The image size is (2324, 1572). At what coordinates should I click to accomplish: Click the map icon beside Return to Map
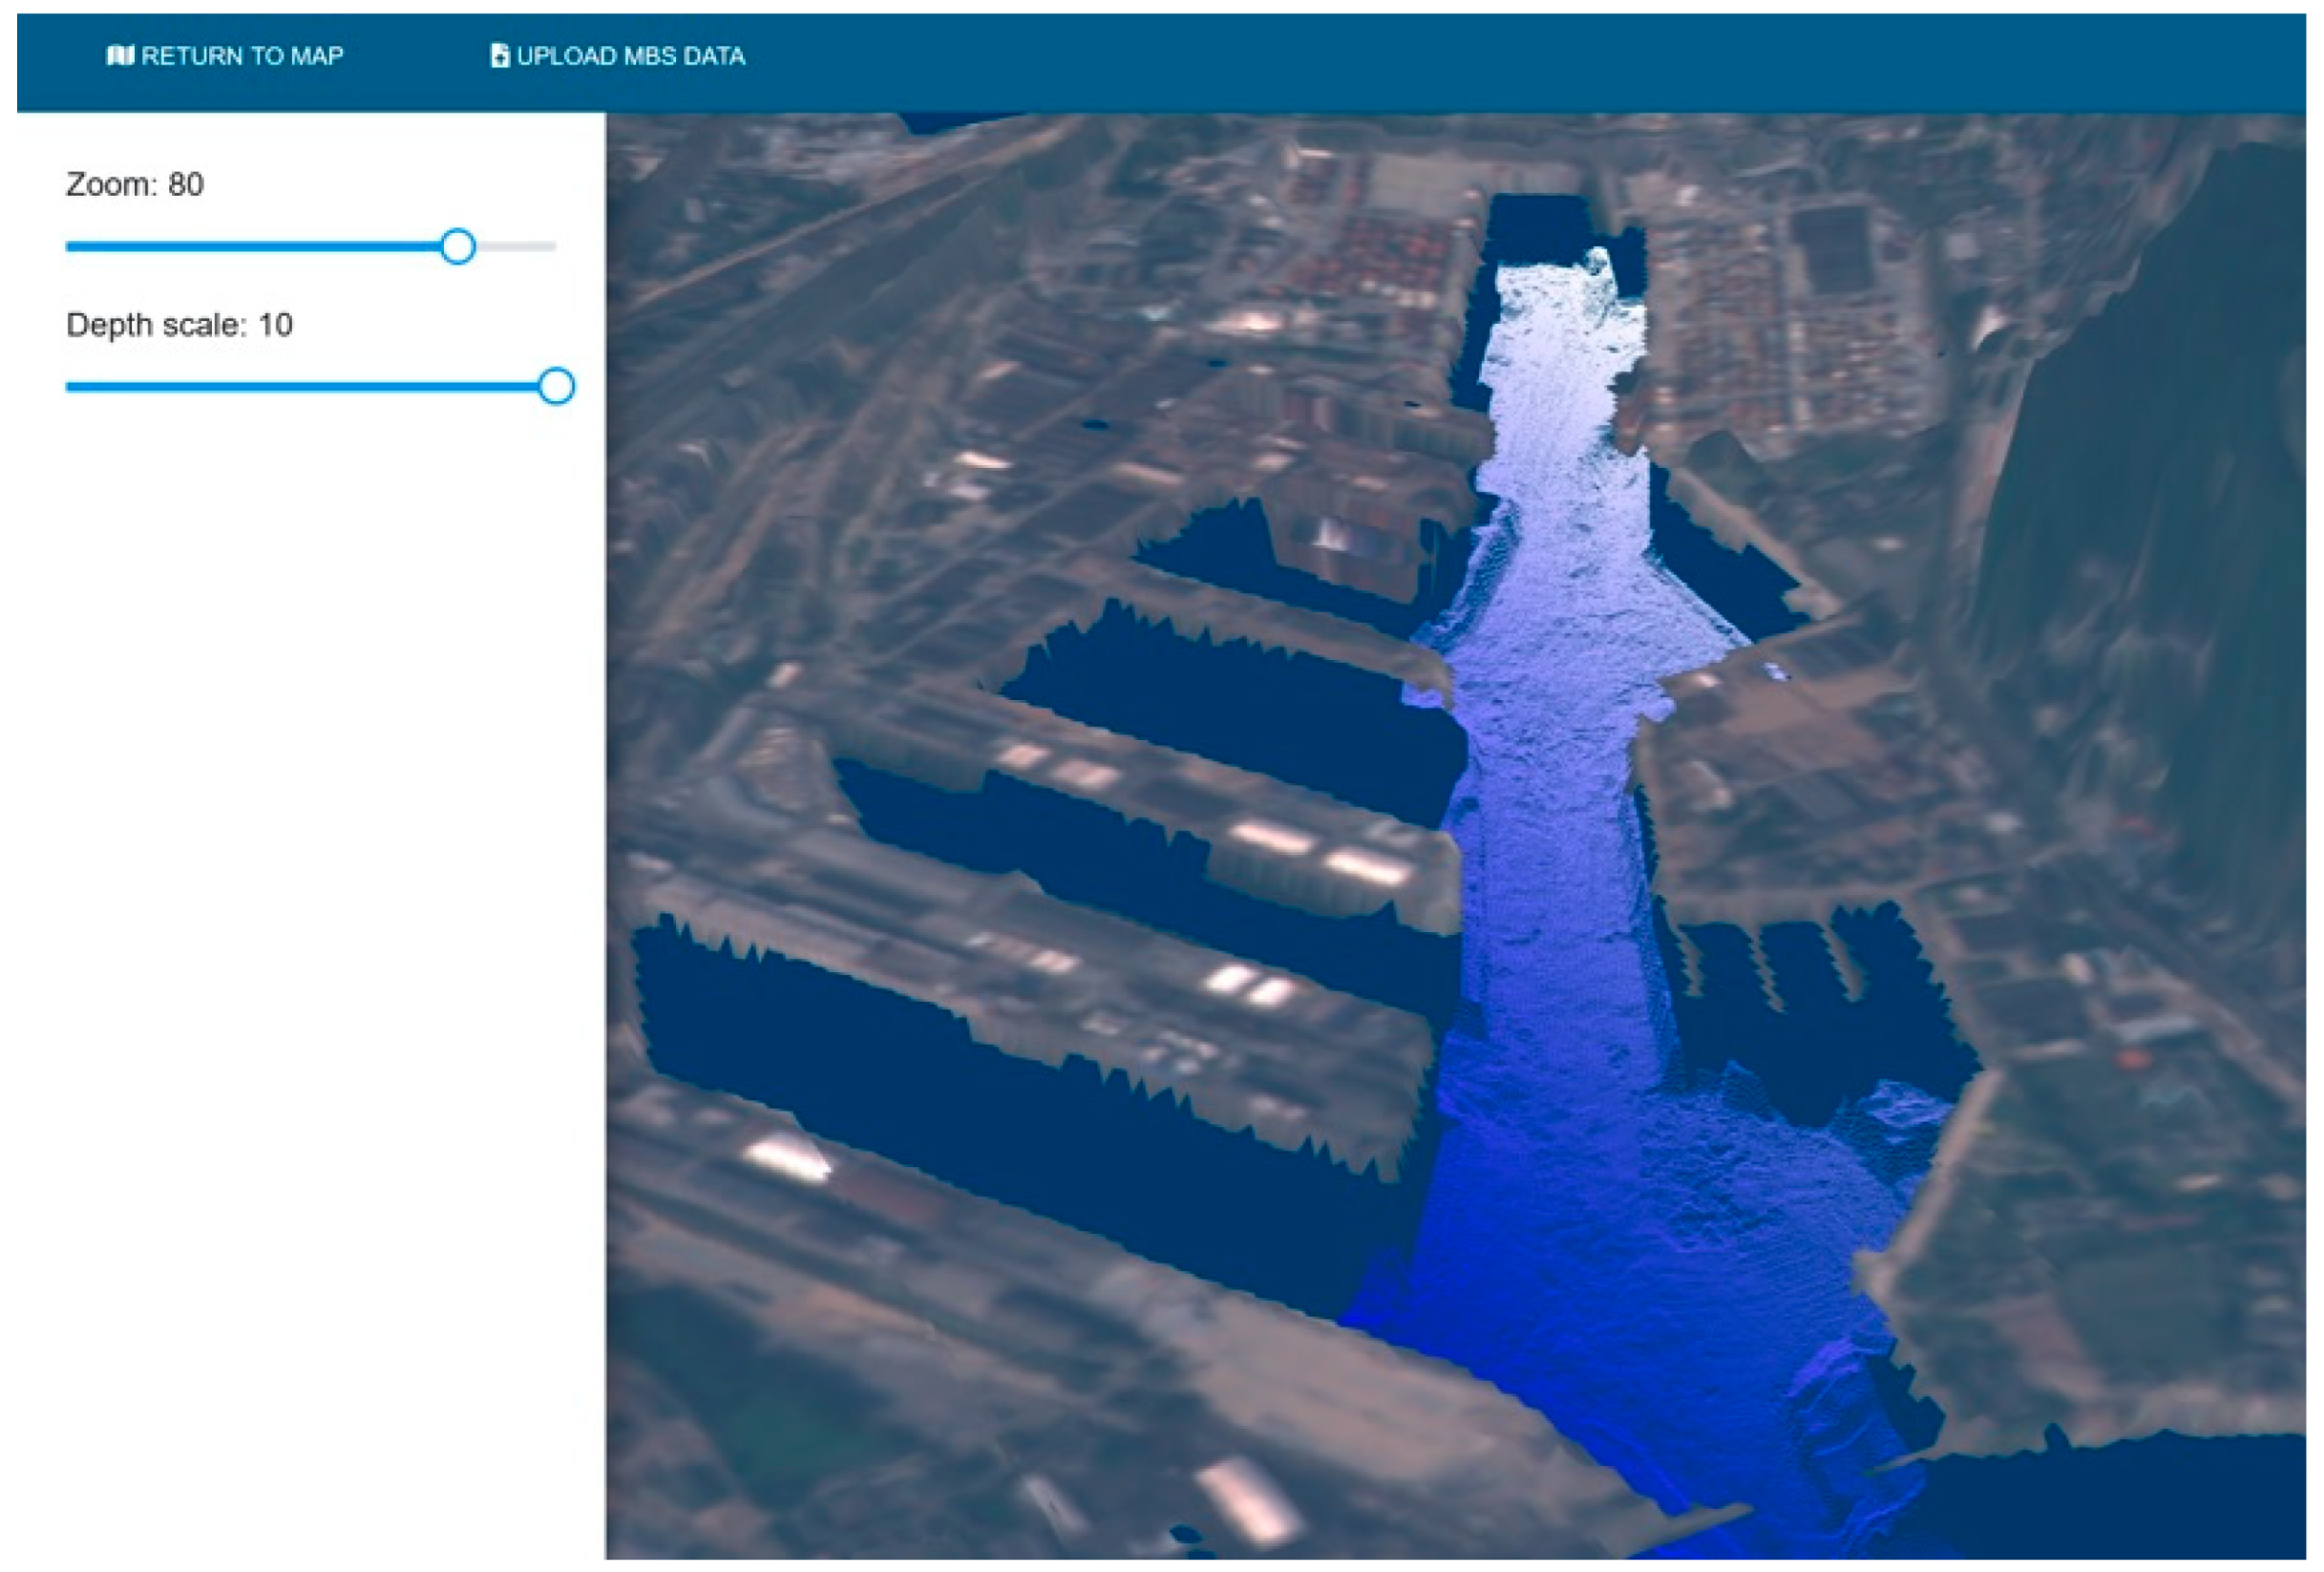click(120, 55)
